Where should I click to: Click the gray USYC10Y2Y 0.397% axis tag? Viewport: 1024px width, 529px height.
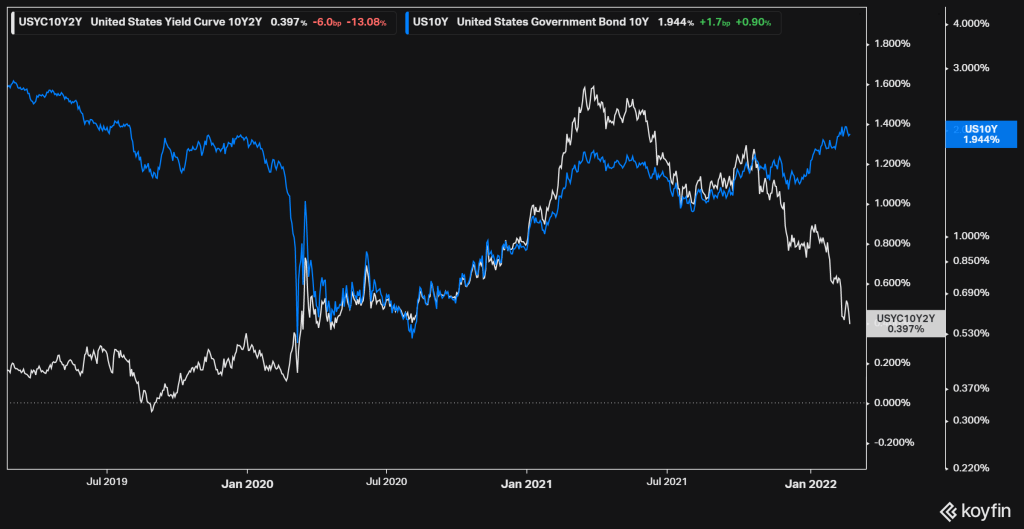(905, 323)
